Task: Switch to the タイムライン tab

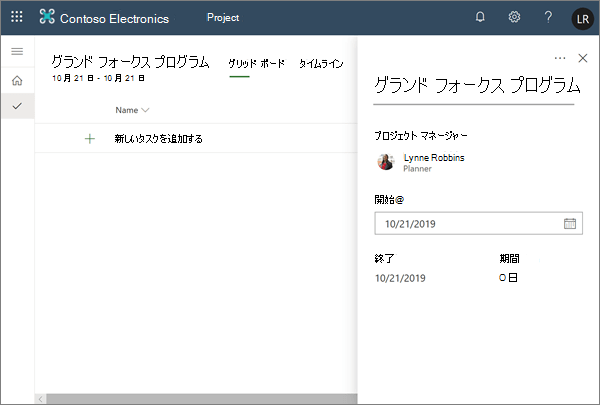Action: pyautogui.click(x=321, y=64)
